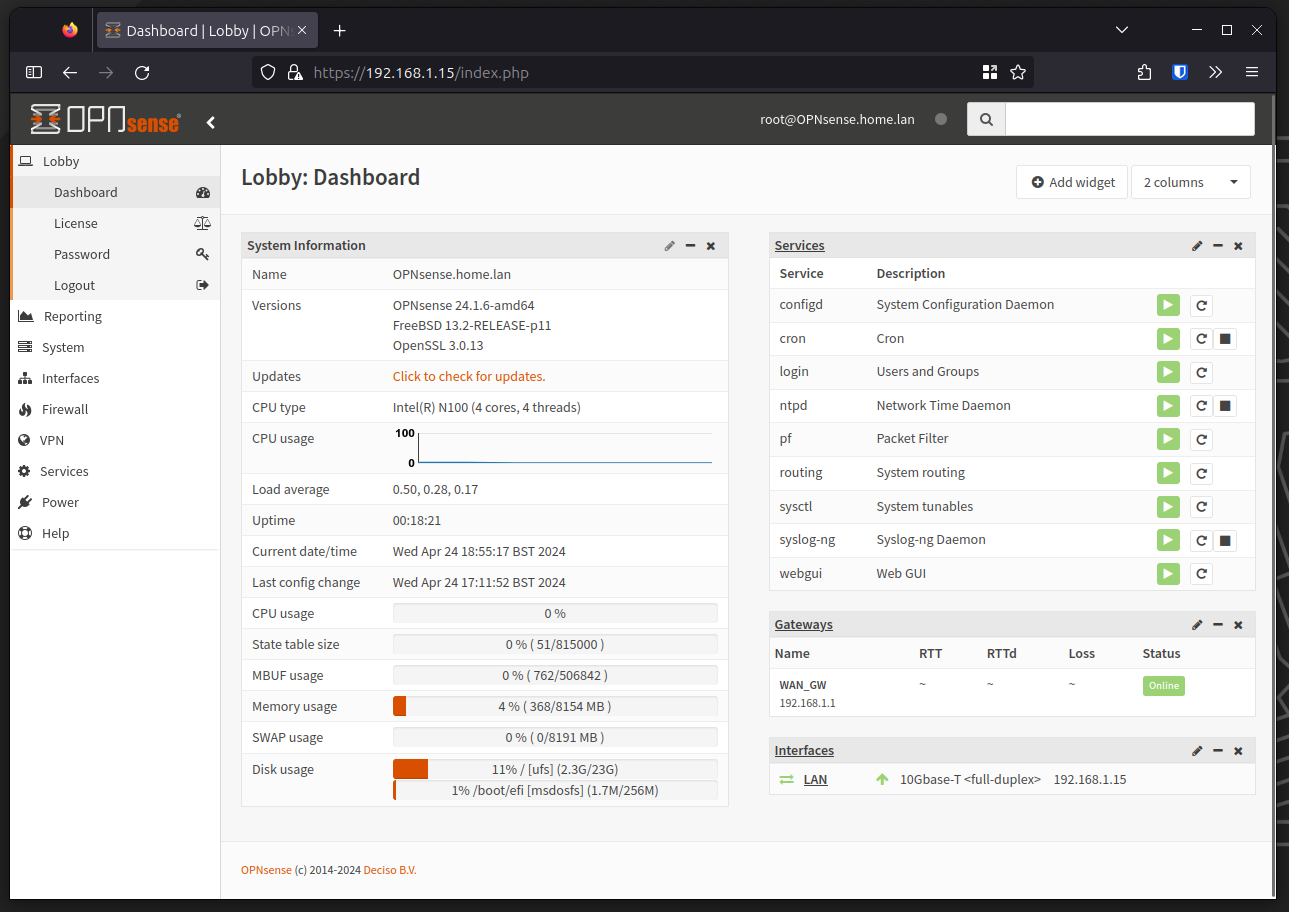This screenshot has width=1289, height=912.
Task: Open Firefox application menu
Action: 1252,72
